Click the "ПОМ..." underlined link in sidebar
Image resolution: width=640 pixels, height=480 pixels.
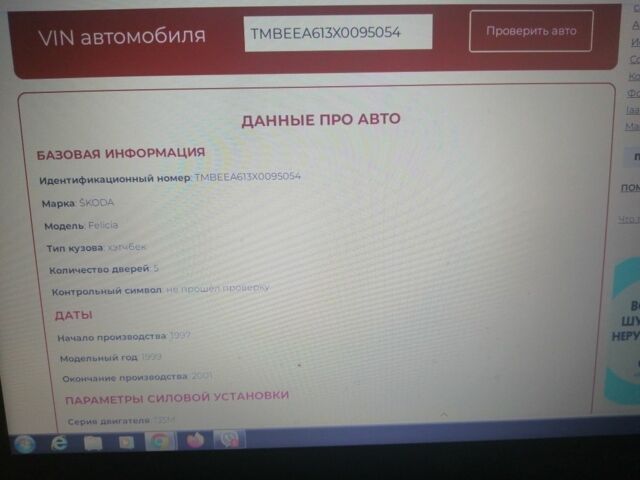[629, 188]
